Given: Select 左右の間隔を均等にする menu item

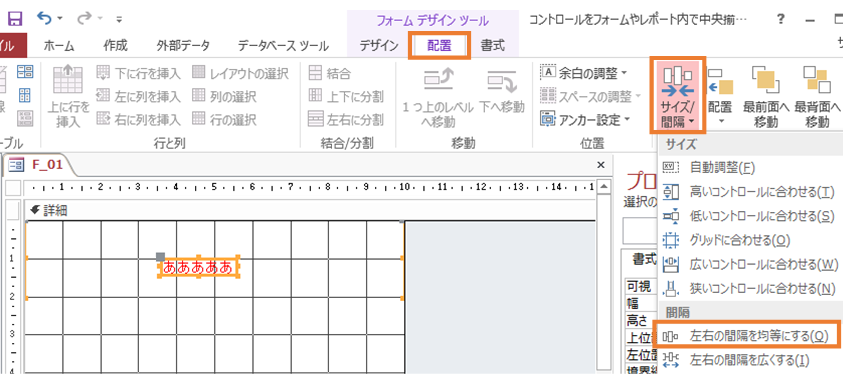Looking at the screenshot, I should [x=745, y=336].
